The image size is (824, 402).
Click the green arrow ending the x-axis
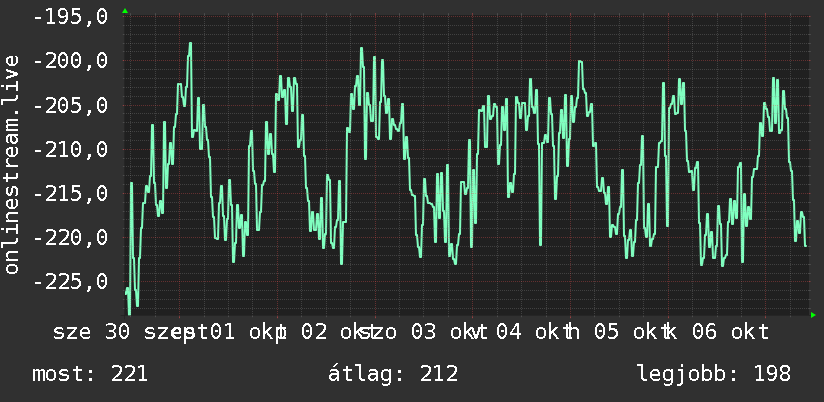point(813,315)
